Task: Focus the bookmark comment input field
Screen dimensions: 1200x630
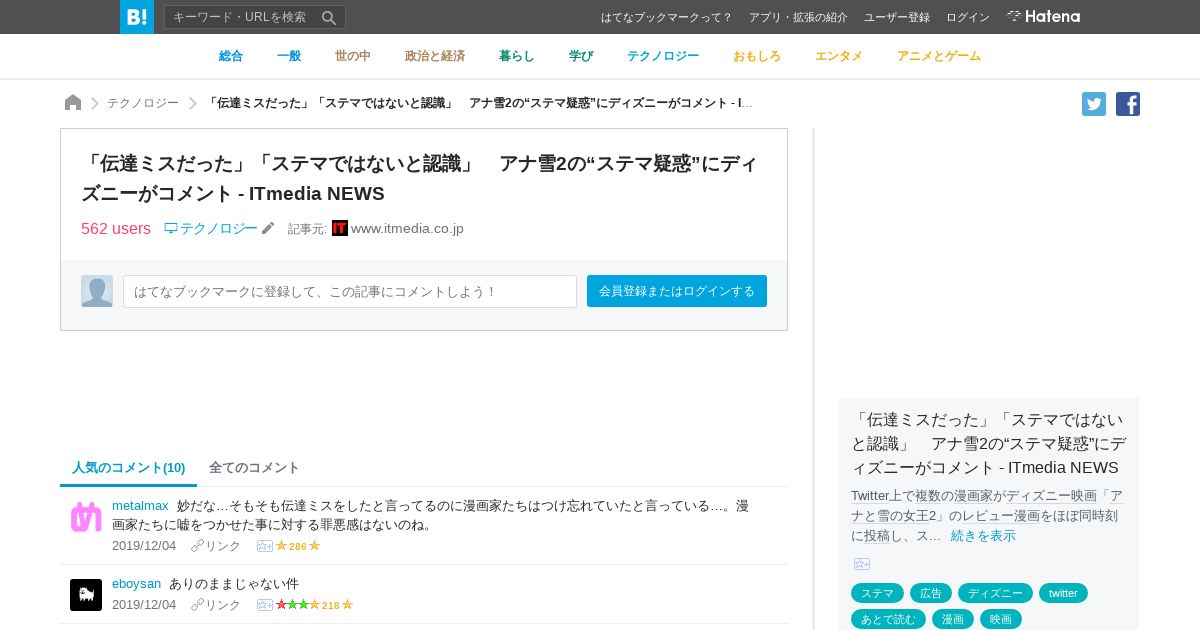Action: click(x=350, y=291)
